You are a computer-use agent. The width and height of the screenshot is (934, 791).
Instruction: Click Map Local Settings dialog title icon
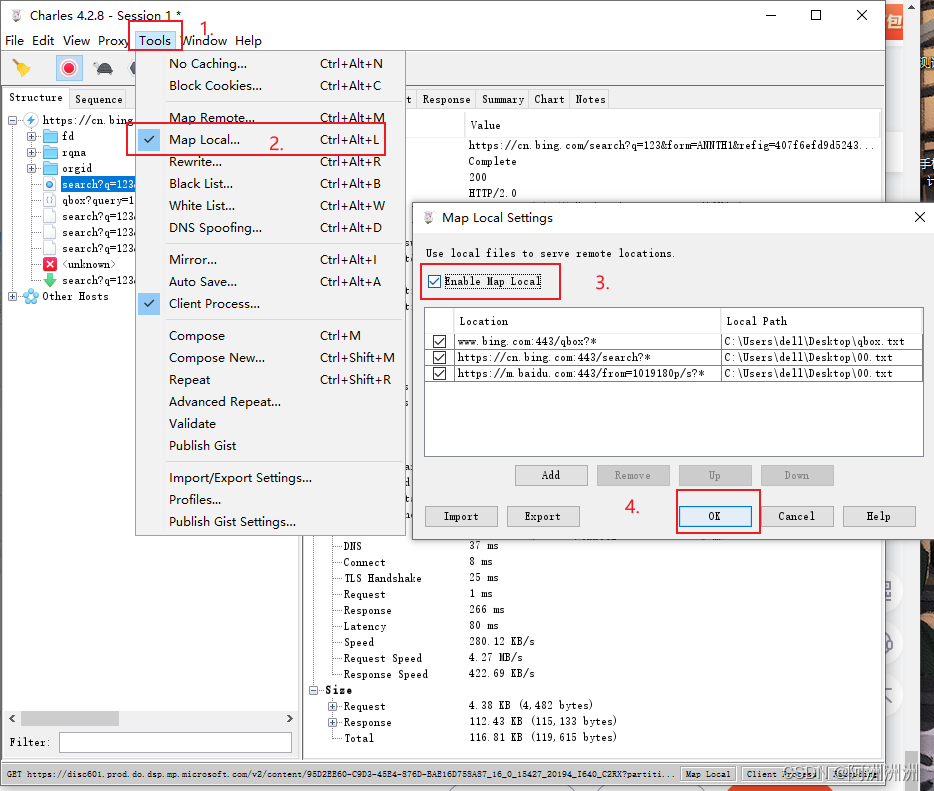pos(428,217)
